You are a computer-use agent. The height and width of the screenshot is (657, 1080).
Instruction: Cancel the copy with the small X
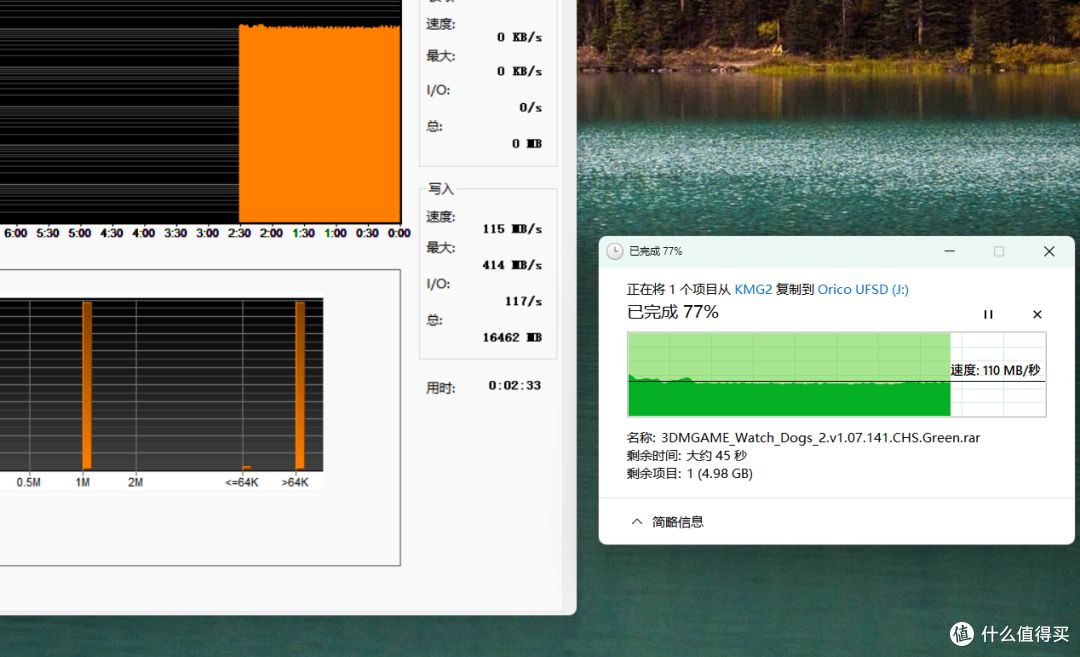(x=1037, y=314)
